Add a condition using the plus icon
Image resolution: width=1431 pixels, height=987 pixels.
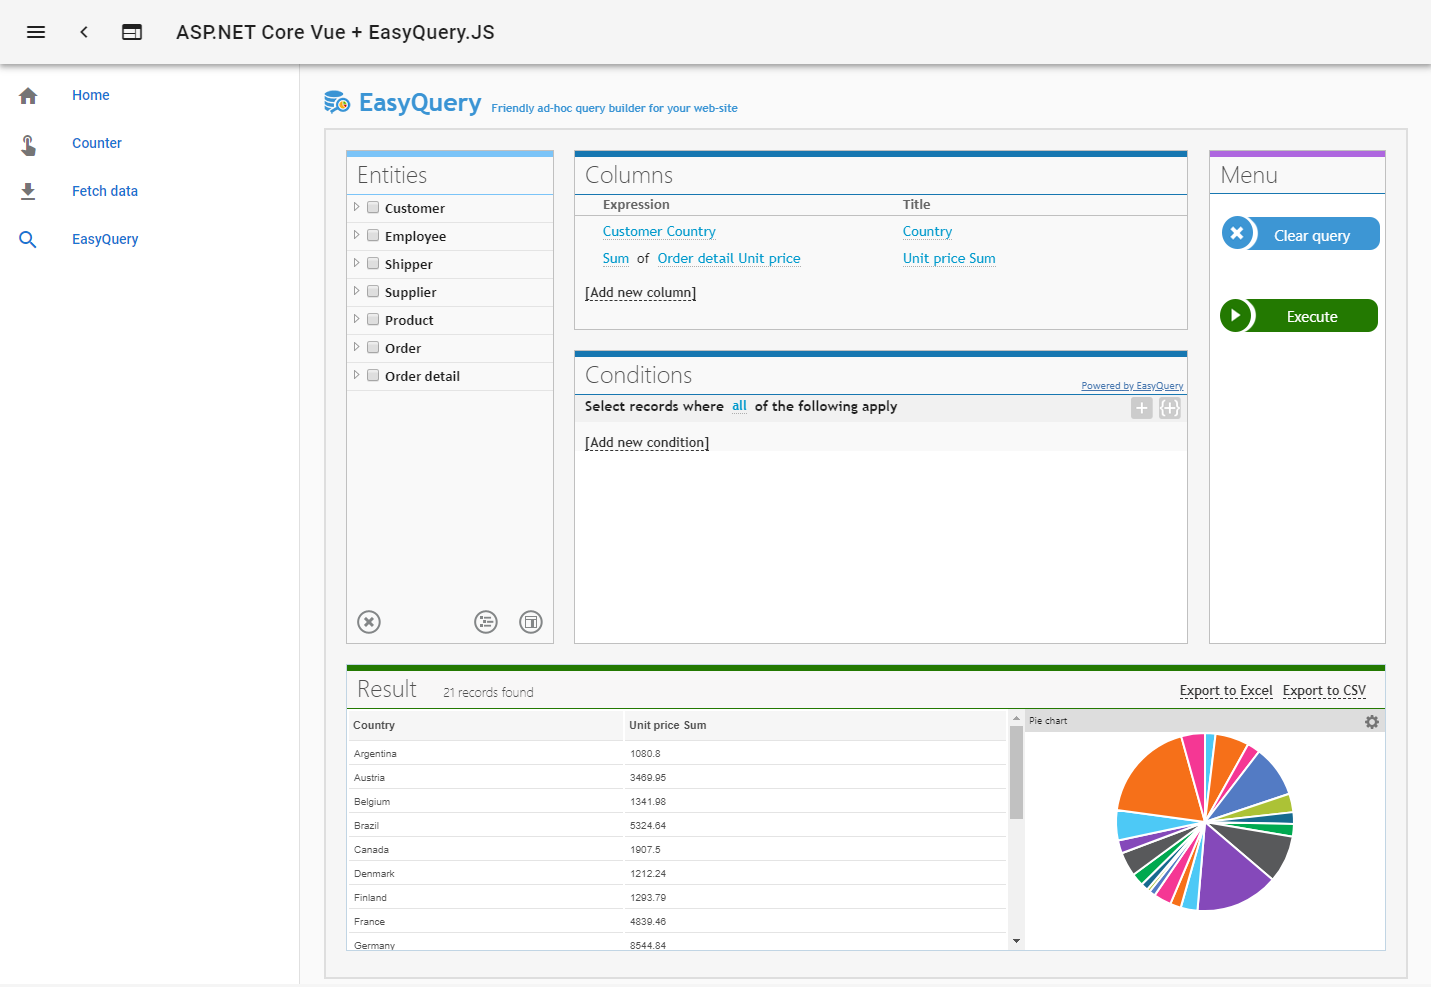tap(1142, 408)
